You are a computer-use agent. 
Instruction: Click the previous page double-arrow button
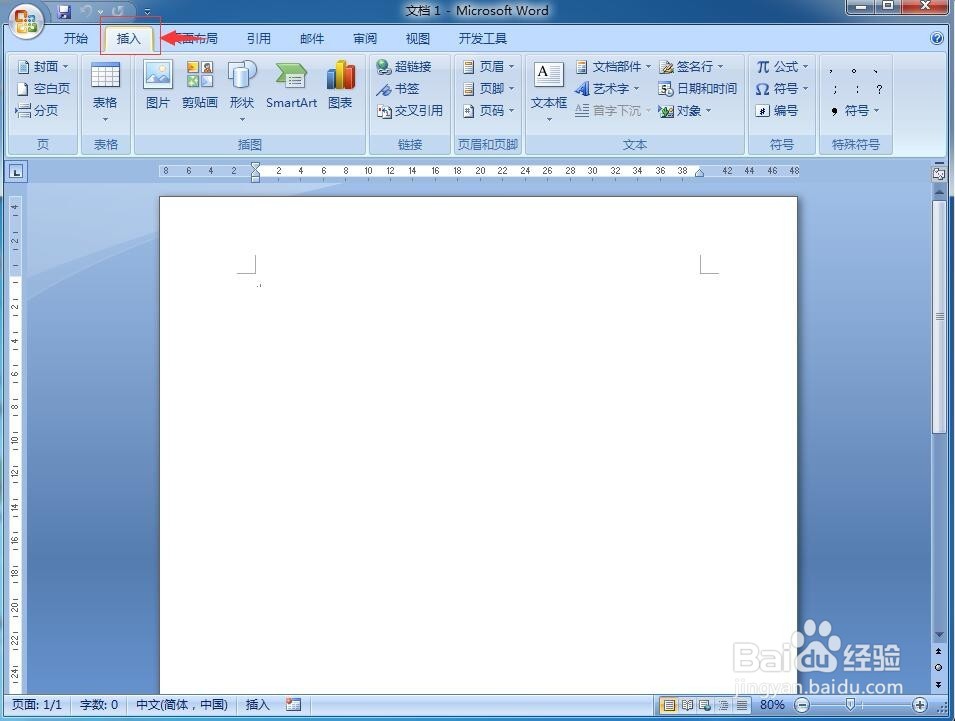click(x=939, y=652)
